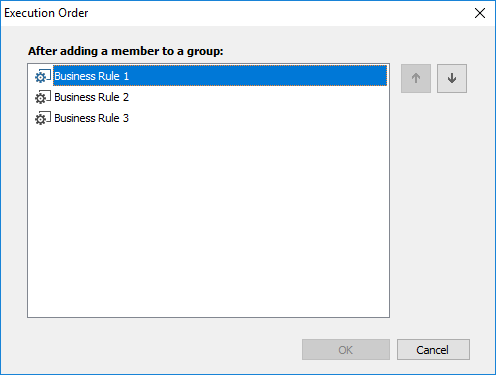Click the move up arrow button

(416, 78)
